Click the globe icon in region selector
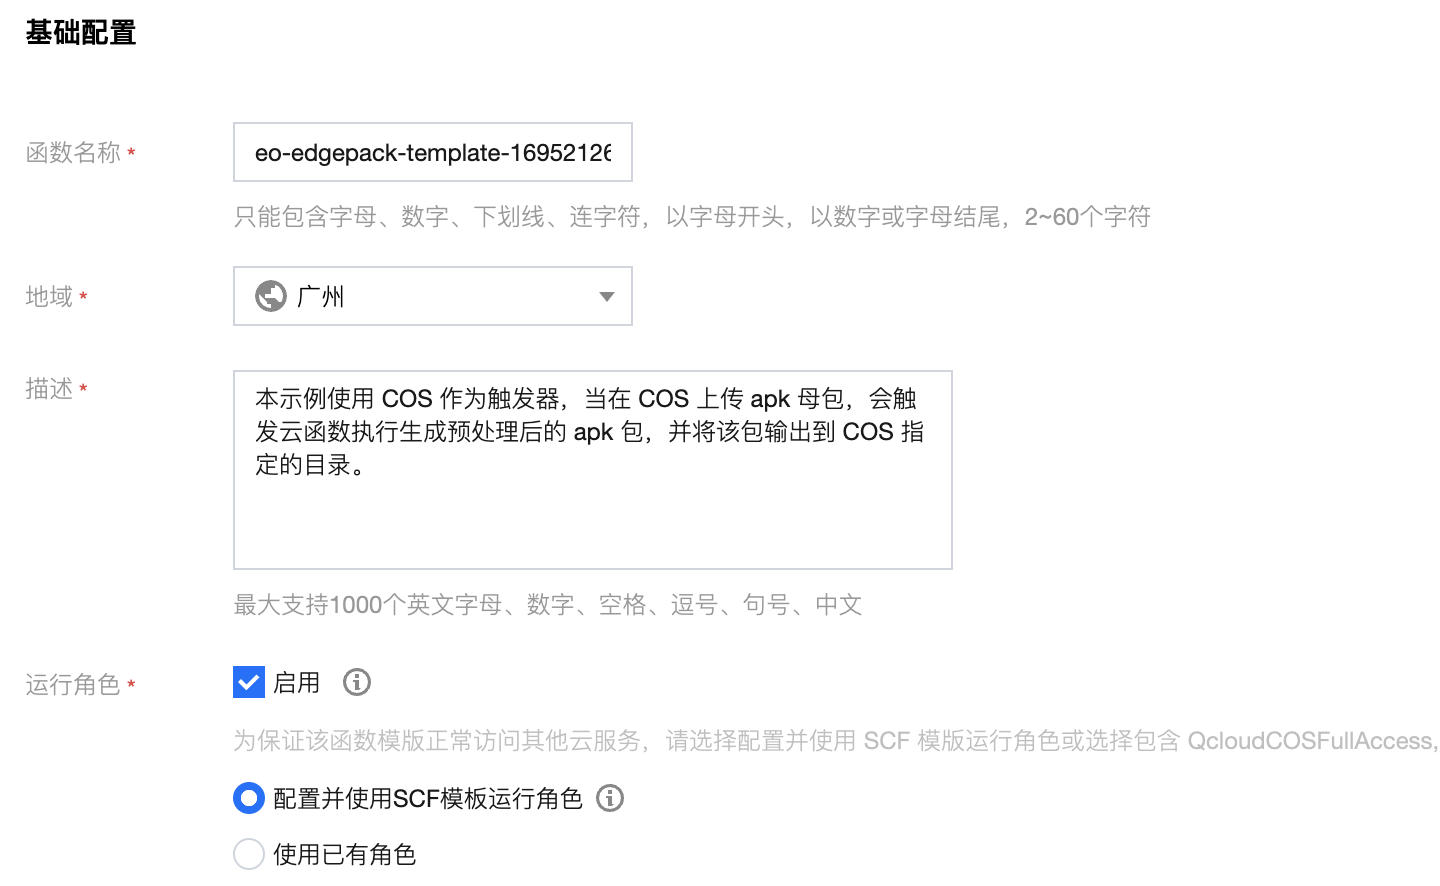1440x886 pixels. pyautogui.click(x=271, y=296)
